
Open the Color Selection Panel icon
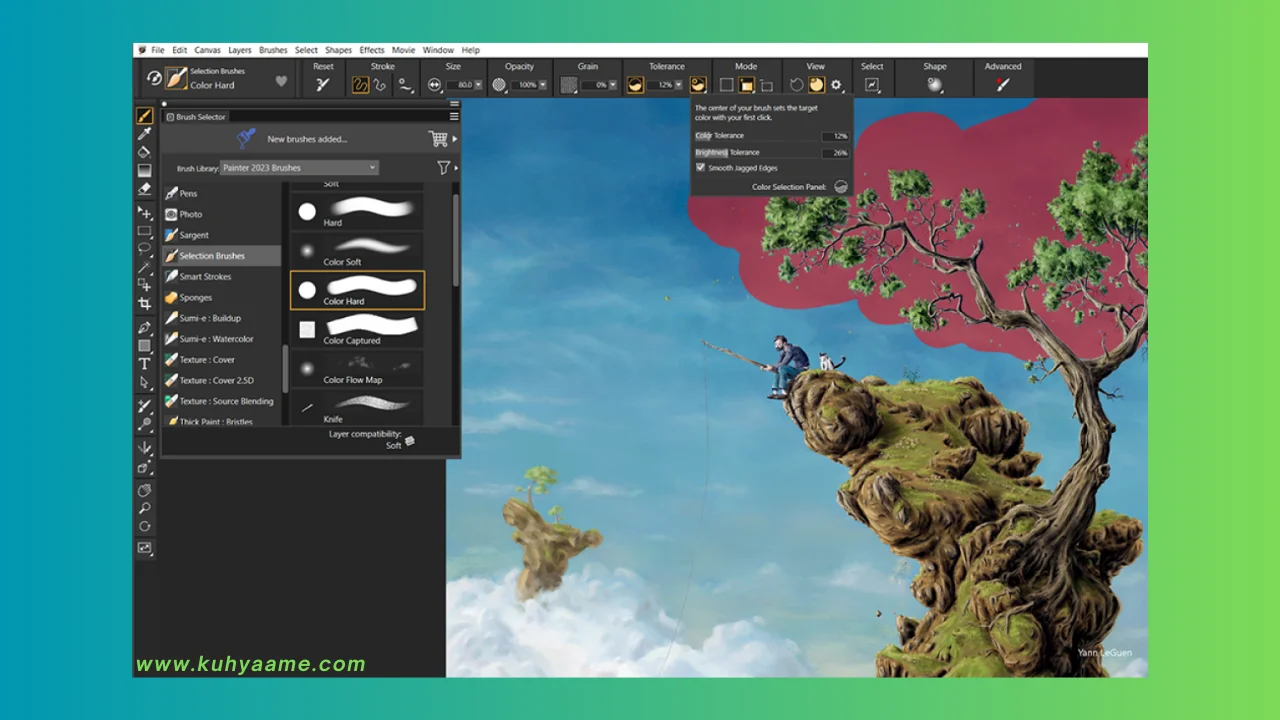pyautogui.click(x=840, y=186)
